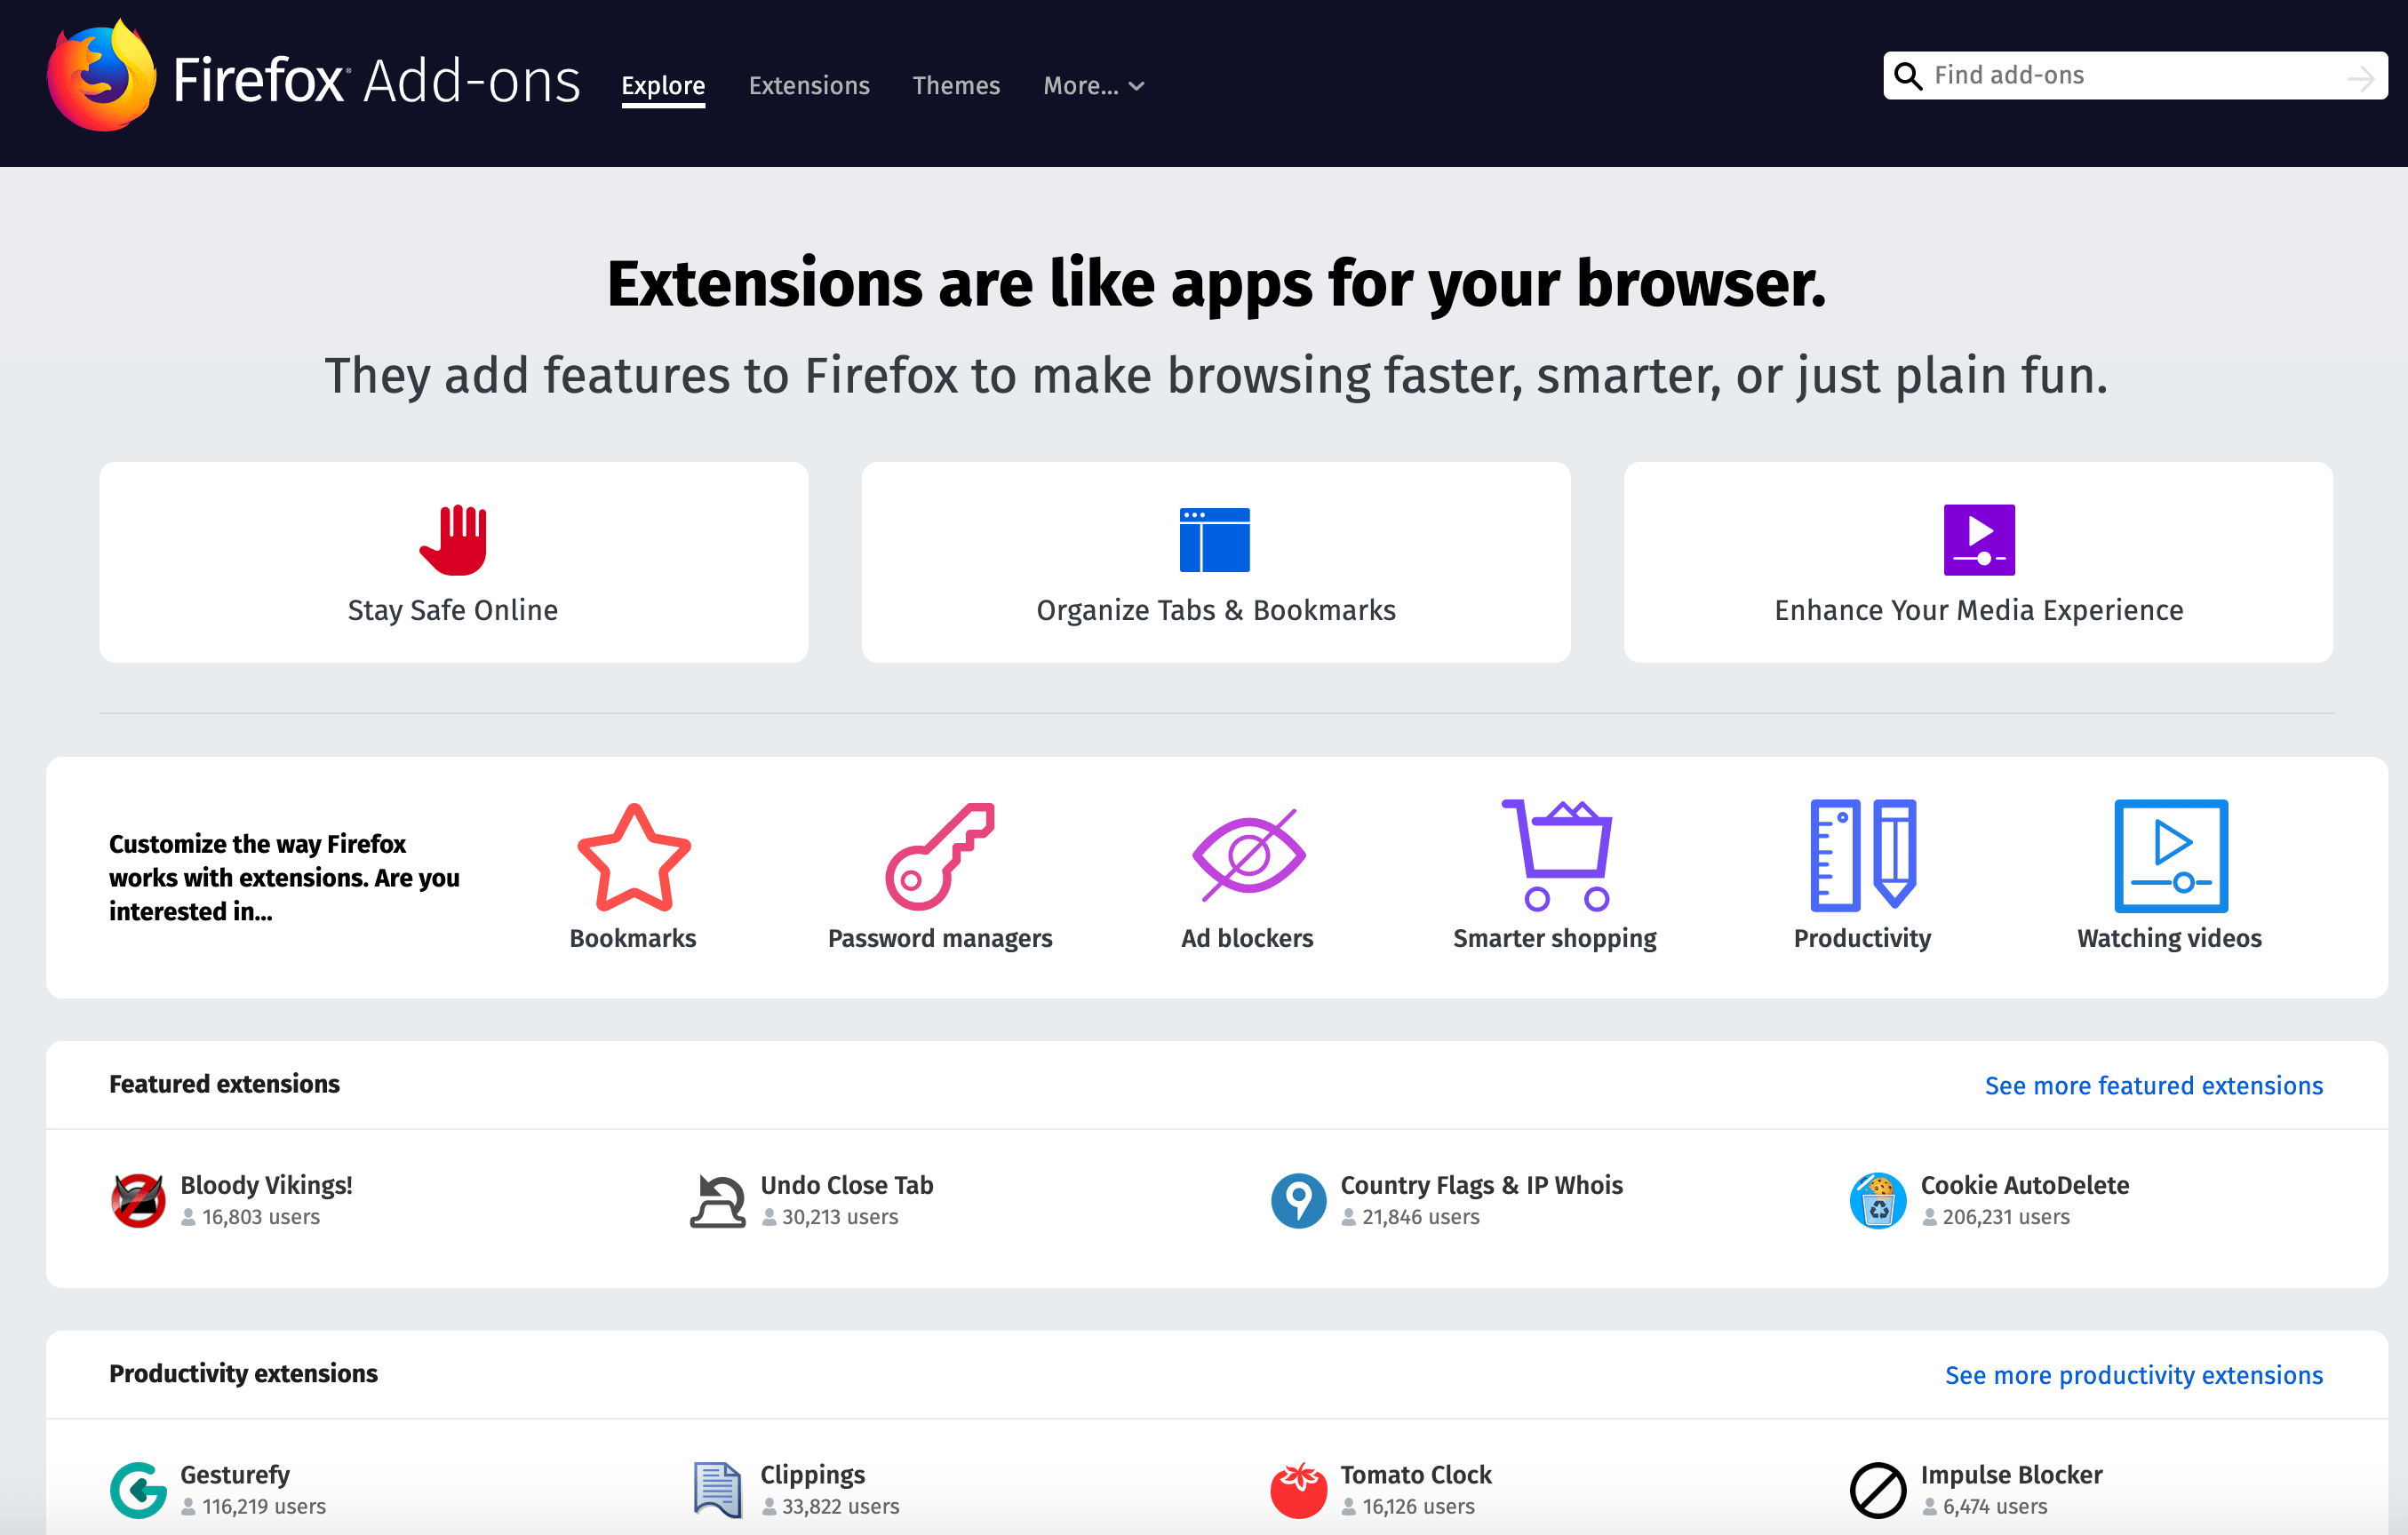Click the search submit arrow icon
This screenshot has height=1535, width=2408.
pos(2361,78)
